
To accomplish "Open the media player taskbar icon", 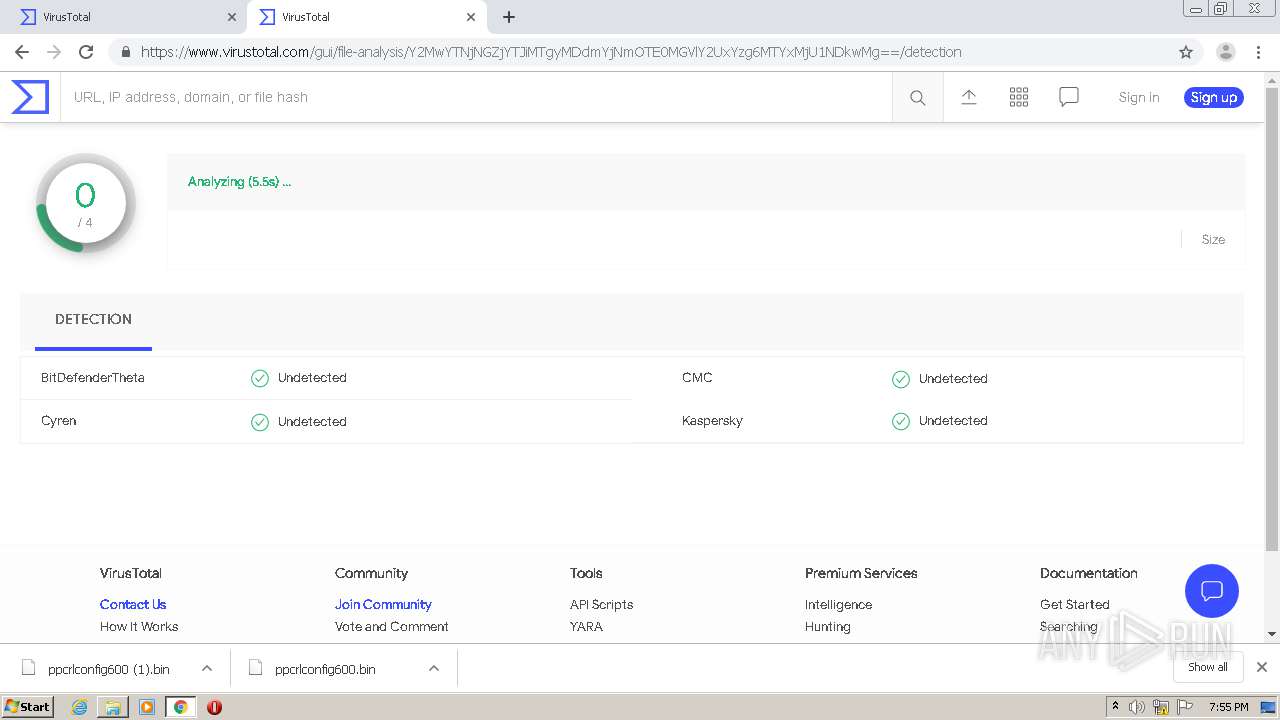I will tap(147, 707).
